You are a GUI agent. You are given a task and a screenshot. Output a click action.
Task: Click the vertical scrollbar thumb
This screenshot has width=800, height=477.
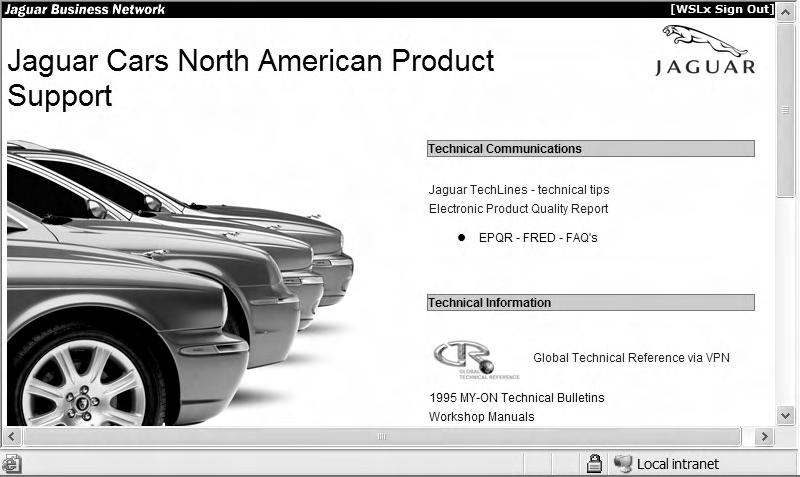tap(786, 109)
